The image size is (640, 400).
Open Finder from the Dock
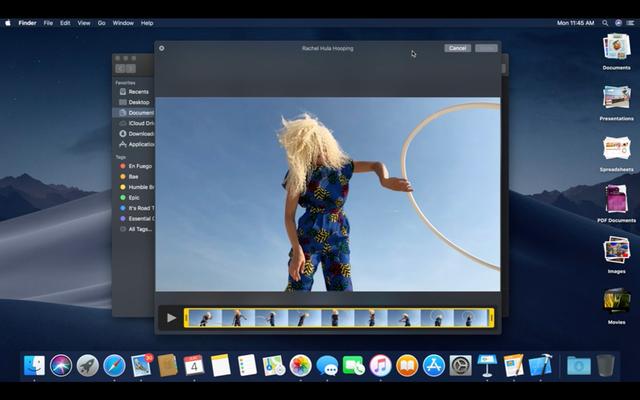pos(34,365)
